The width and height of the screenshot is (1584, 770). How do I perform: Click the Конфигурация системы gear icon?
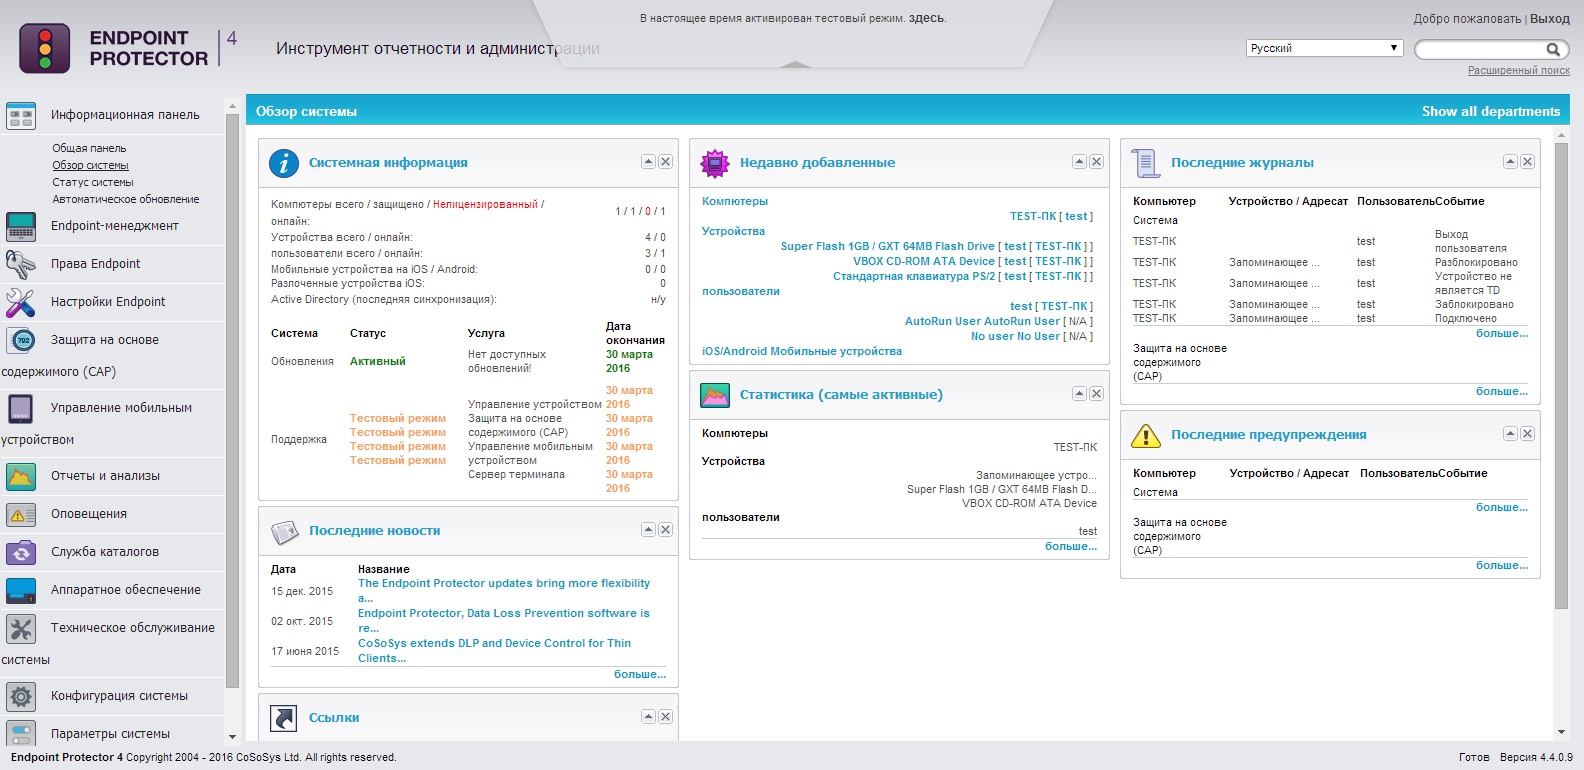(x=21, y=696)
